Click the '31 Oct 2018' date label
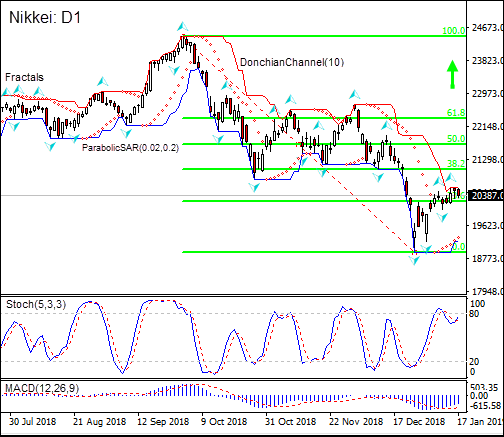The height and width of the screenshot is (437, 504). coord(290,421)
